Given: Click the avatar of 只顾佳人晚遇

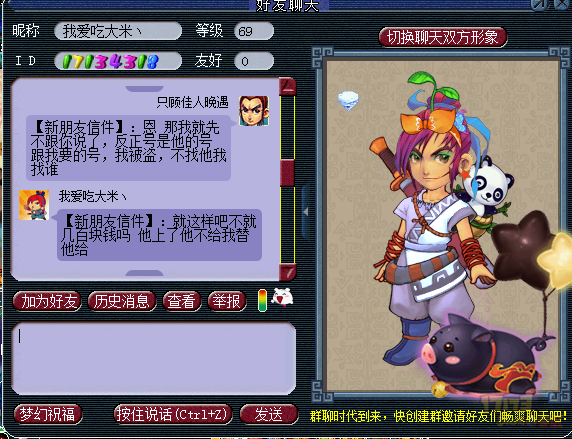Looking at the screenshot, I should pyautogui.click(x=254, y=111).
